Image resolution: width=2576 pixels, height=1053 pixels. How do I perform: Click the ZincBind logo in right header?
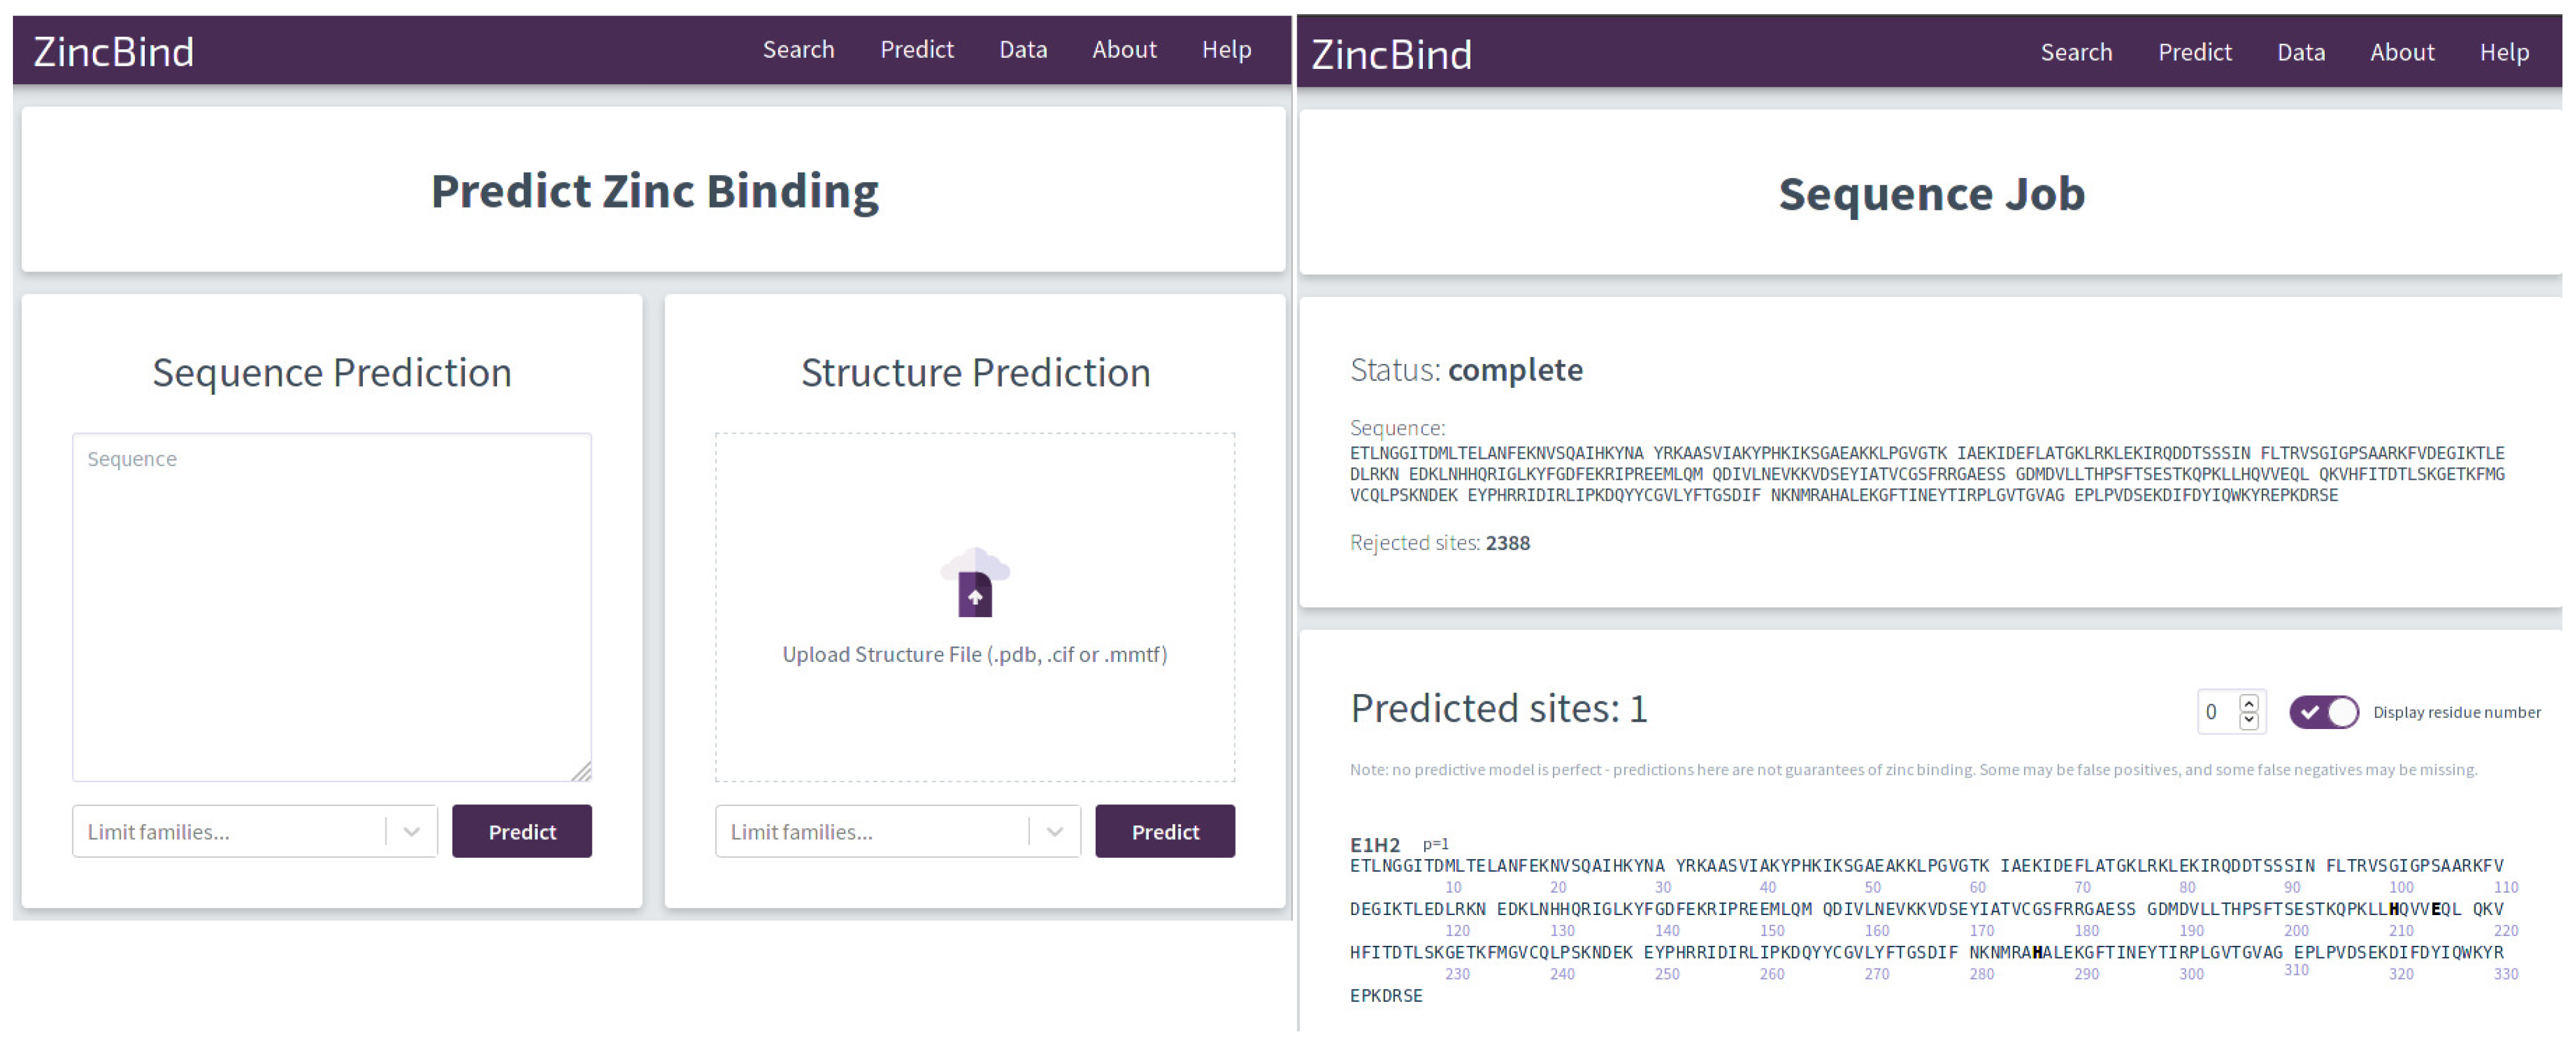pos(1391,55)
